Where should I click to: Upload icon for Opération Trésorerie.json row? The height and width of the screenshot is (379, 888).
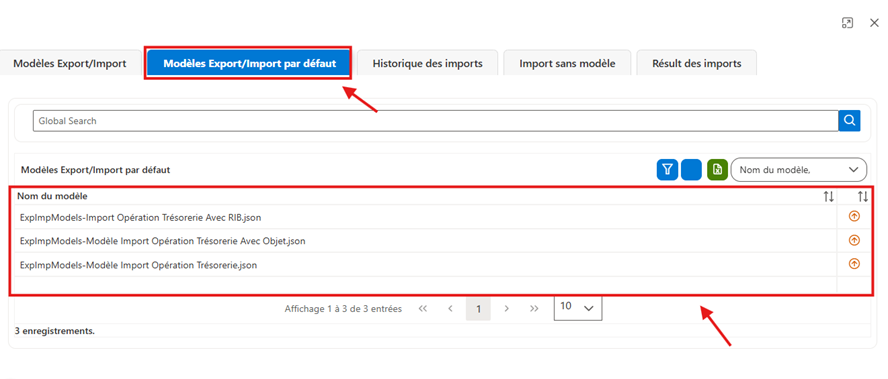pos(854,263)
